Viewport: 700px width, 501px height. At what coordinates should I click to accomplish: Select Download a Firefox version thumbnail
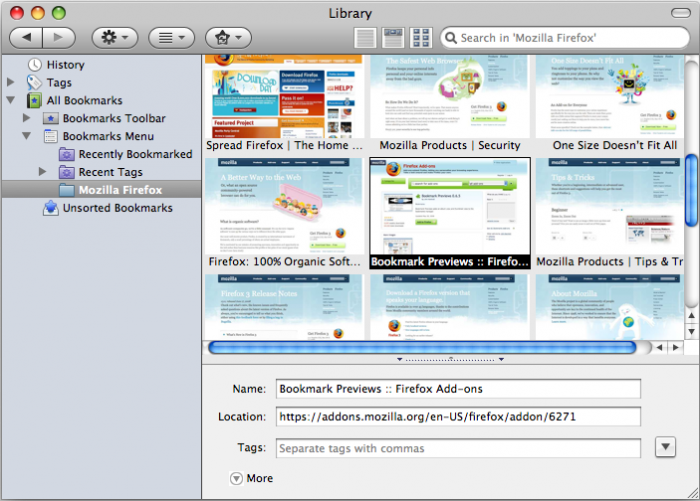coord(450,307)
